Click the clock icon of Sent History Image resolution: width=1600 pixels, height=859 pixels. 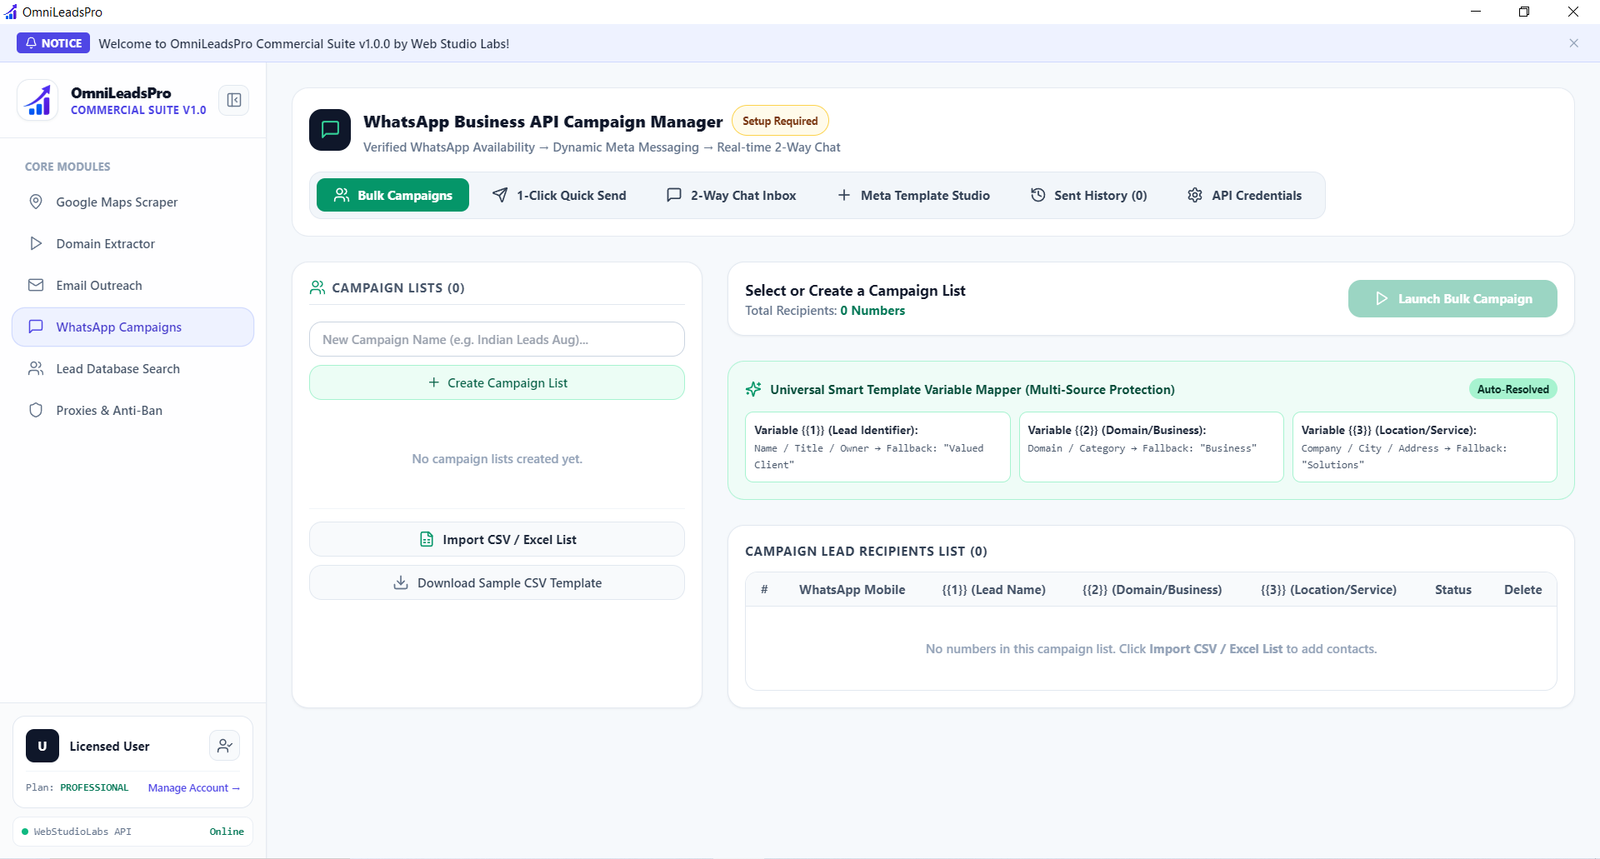1038,195
